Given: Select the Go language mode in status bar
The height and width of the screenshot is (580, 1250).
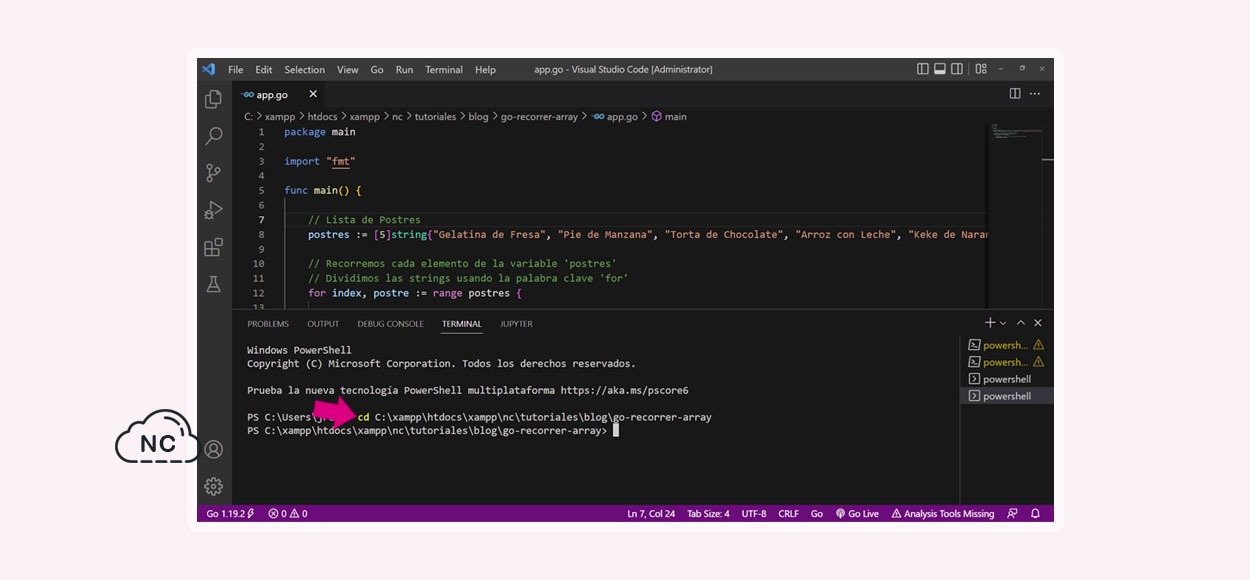Looking at the screenshot, I should coord(817,513).
